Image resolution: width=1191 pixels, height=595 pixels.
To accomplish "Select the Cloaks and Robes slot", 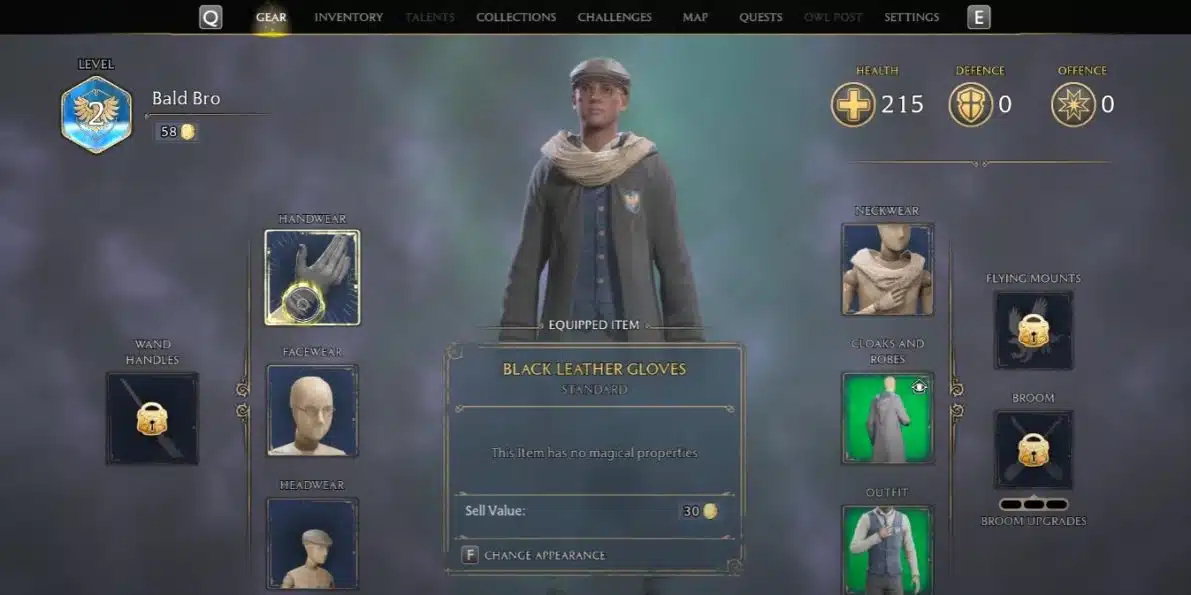I will click(x=888, y=418).
